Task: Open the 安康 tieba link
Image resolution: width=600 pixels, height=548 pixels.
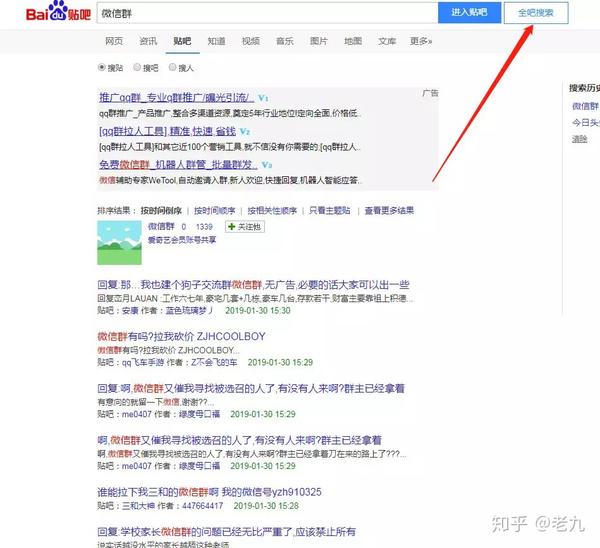Action: 130,310
